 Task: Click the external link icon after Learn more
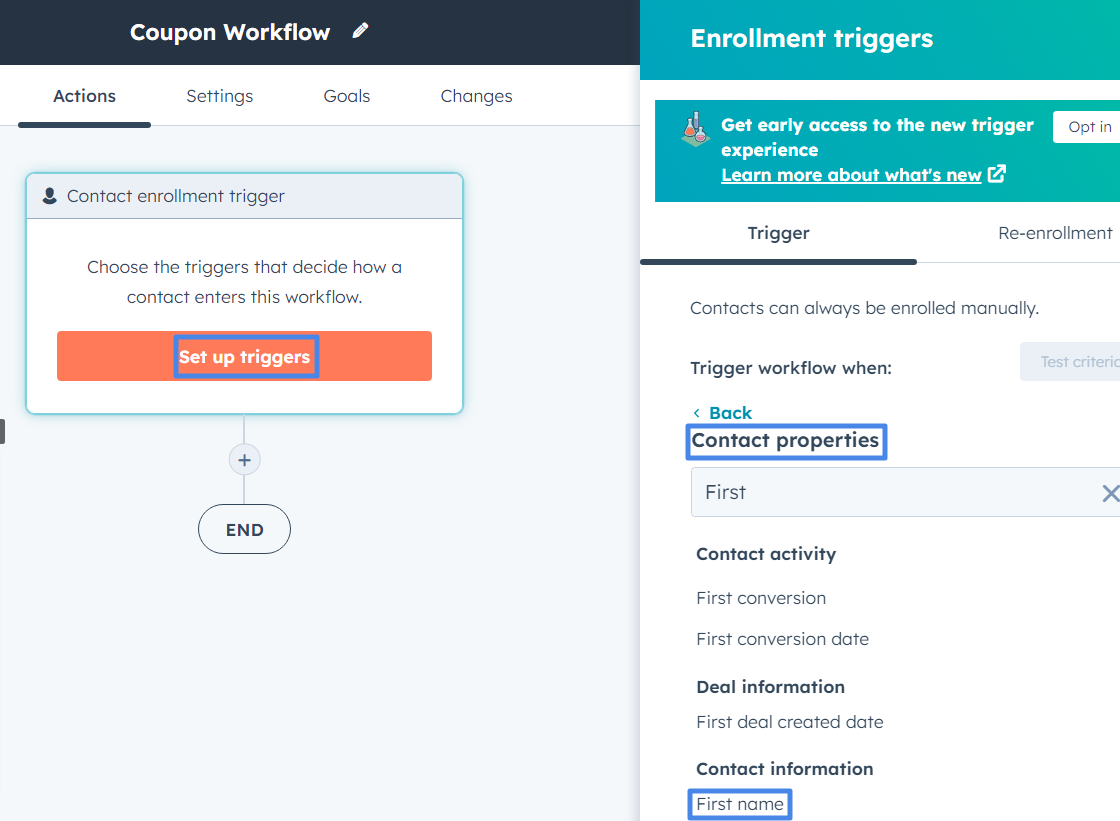997,174
